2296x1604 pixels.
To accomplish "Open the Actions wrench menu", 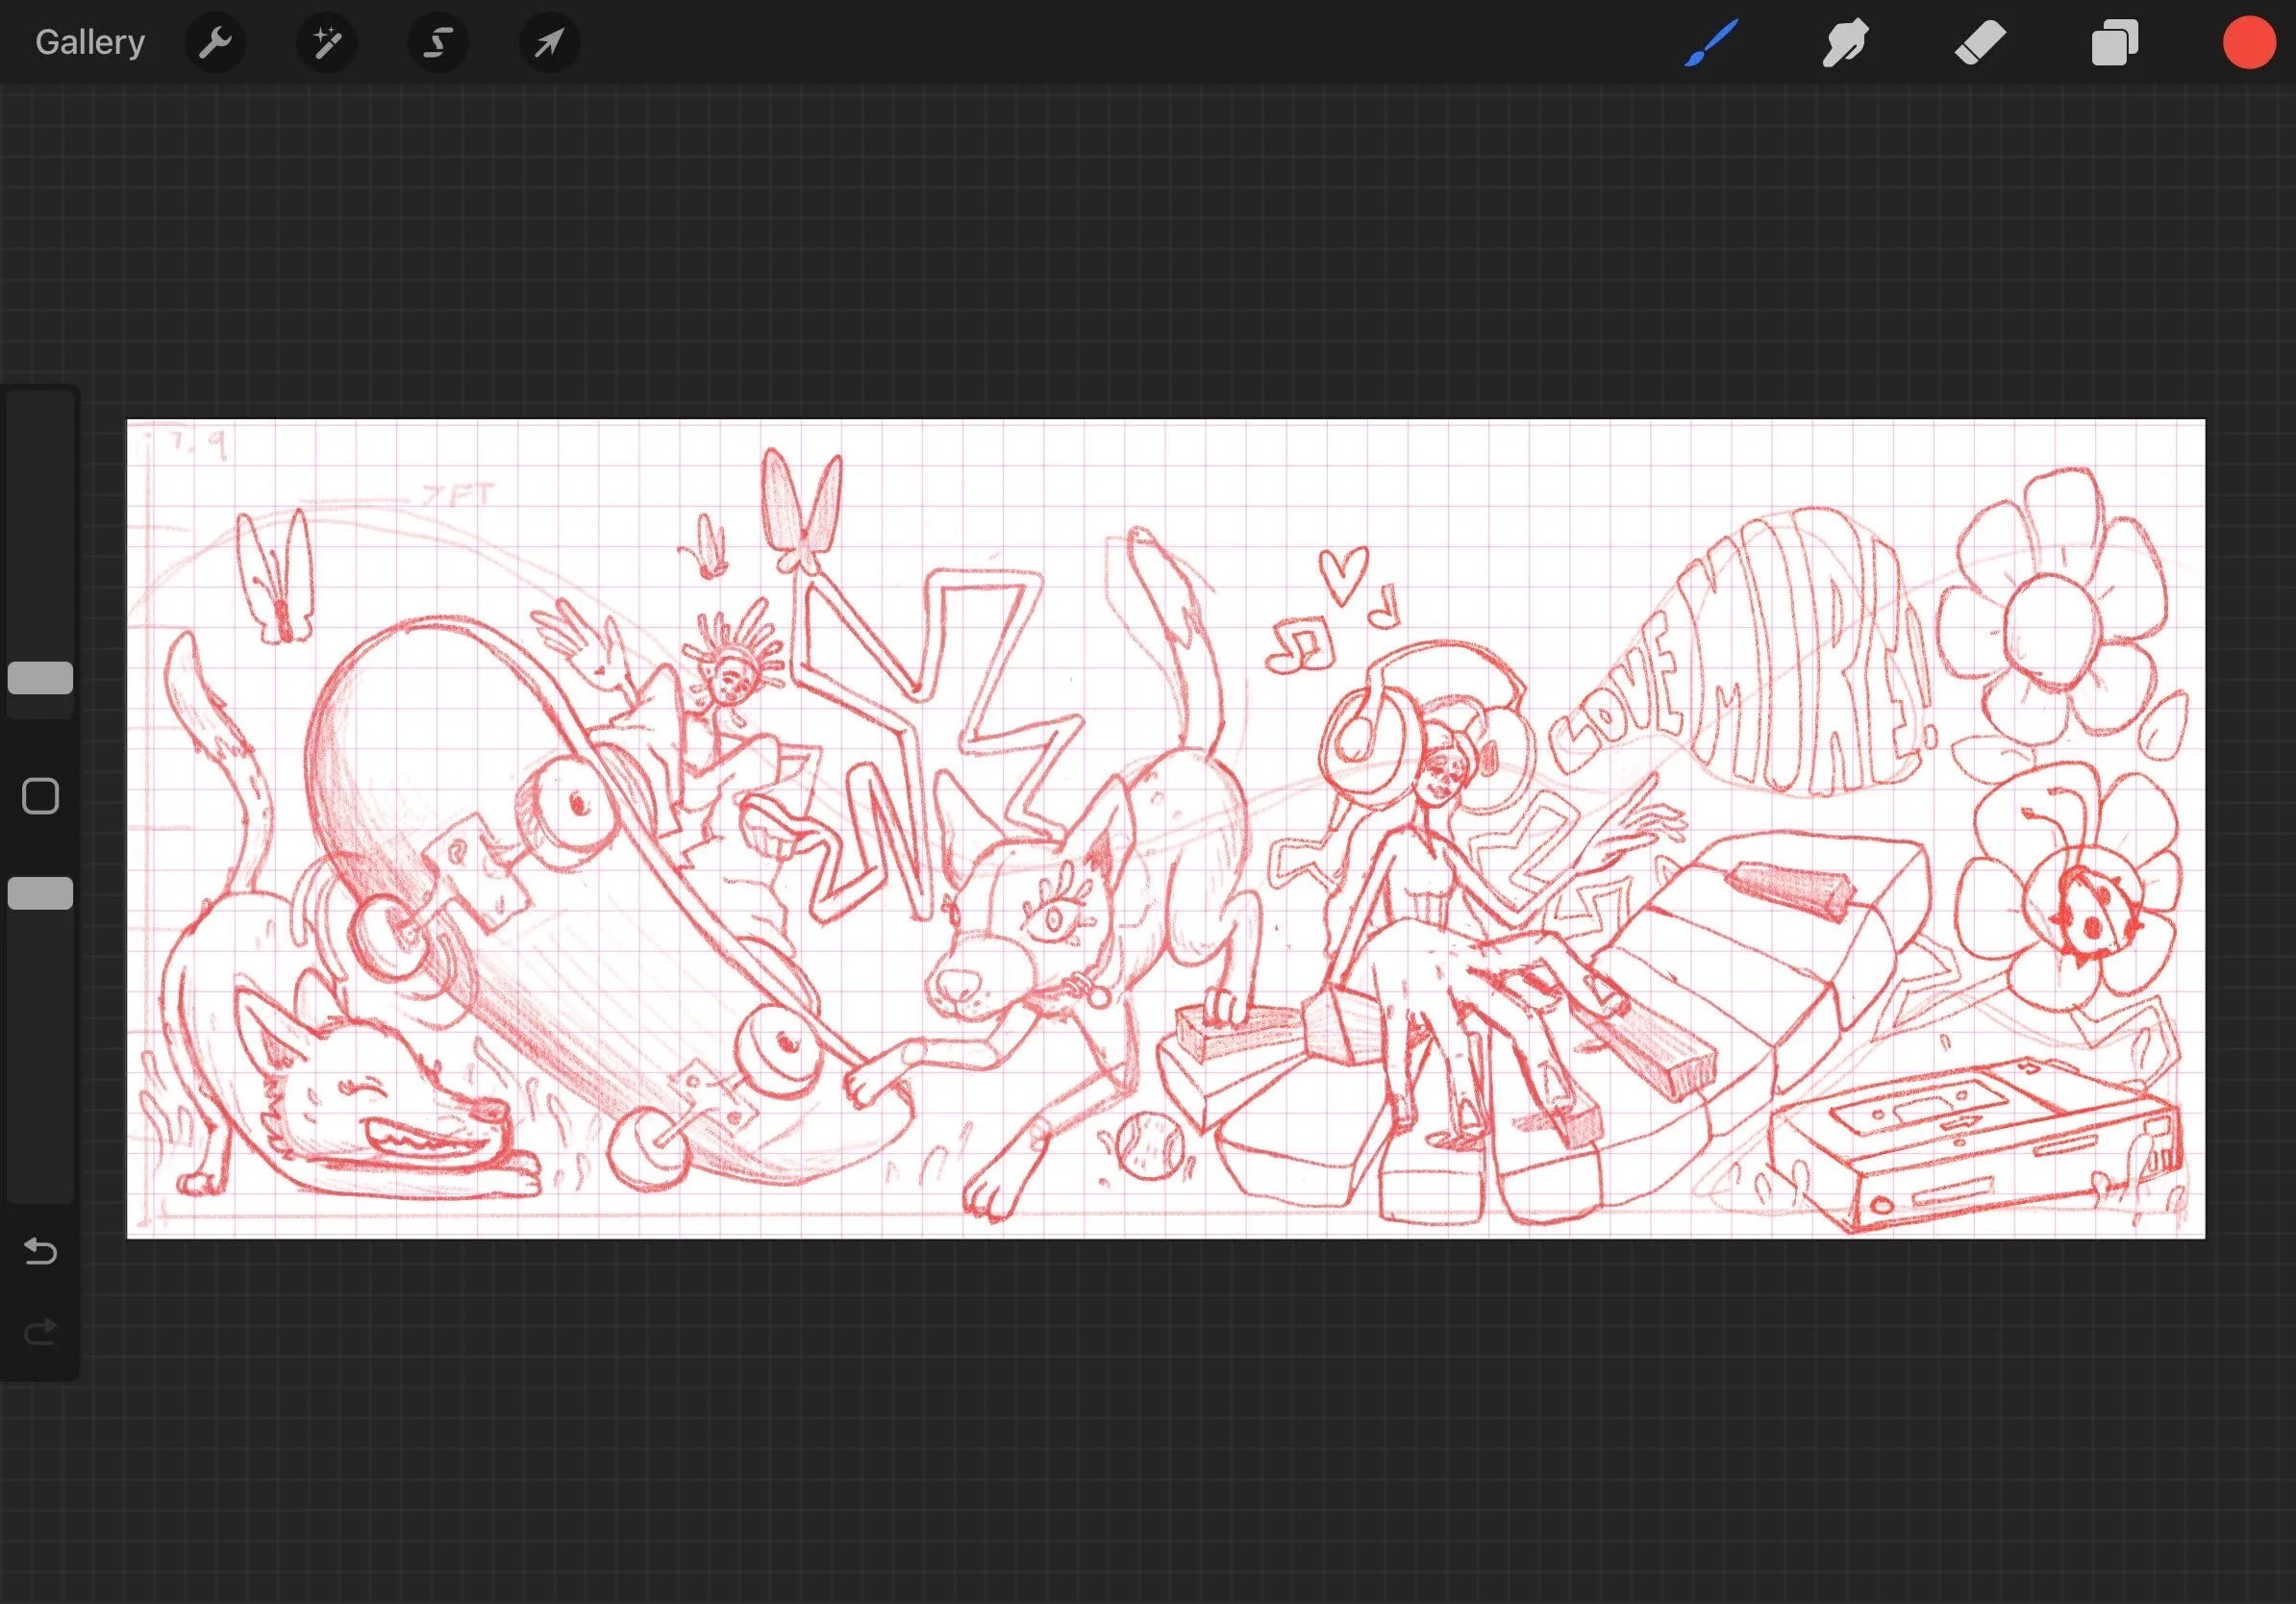I will [x=215, y=43].
